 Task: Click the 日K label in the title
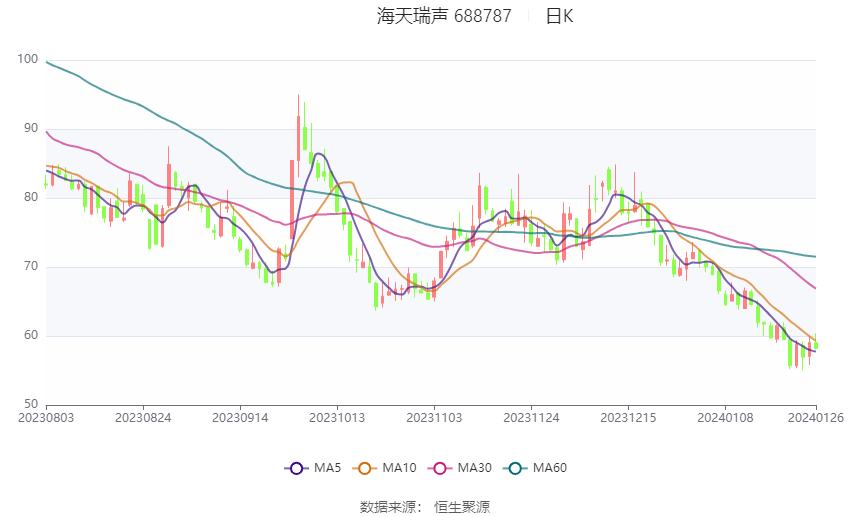coord(559,16)
